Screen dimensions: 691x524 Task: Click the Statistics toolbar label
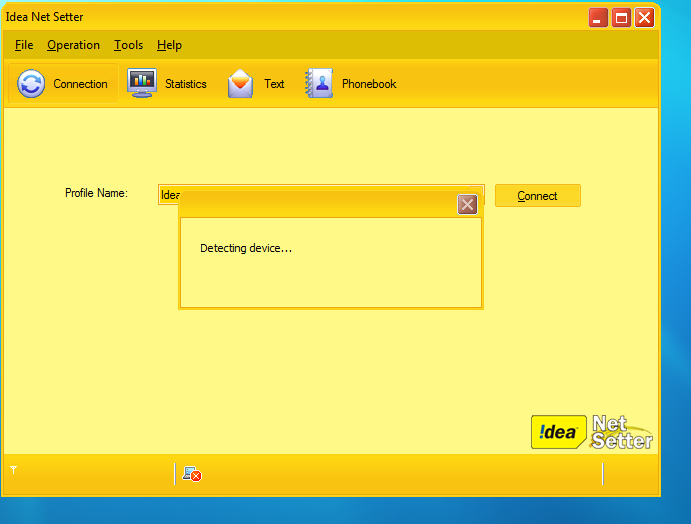pyautogui.click(x=186, y=84)
